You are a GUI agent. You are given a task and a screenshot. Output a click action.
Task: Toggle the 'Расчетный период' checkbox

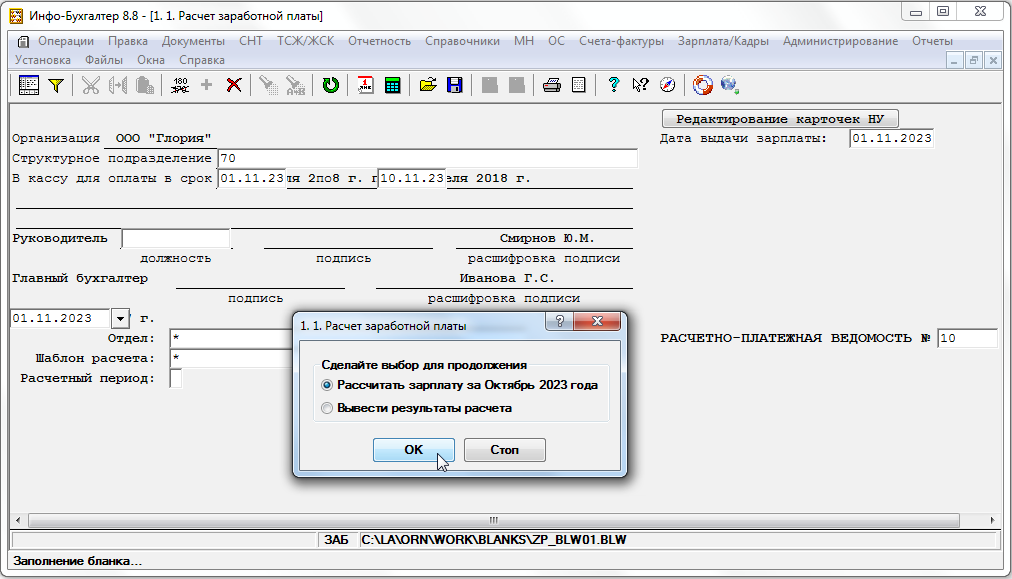pos(176,379)
